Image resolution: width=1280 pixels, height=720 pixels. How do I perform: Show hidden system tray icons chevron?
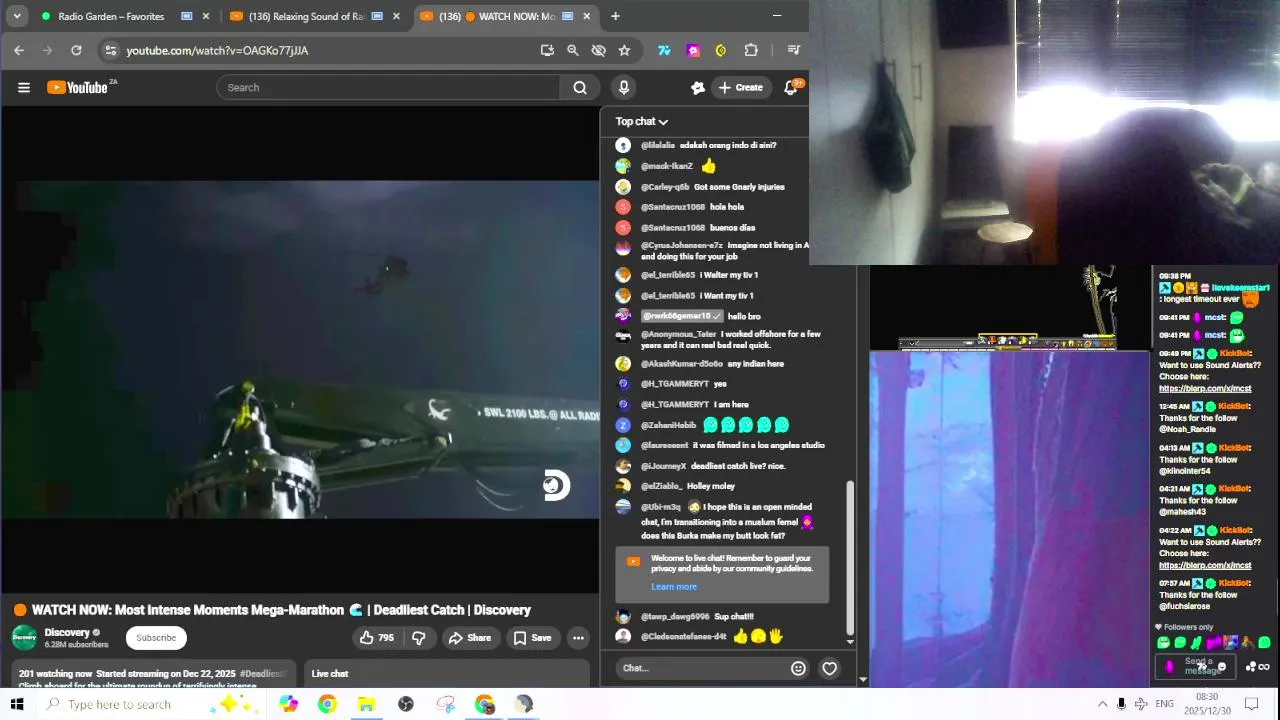pos(1102,704)
